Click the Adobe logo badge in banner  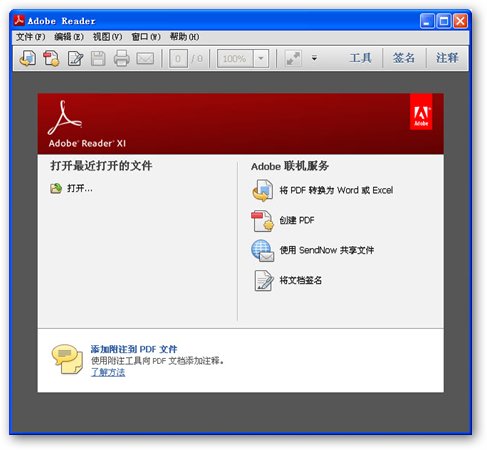tap(421, 112)
